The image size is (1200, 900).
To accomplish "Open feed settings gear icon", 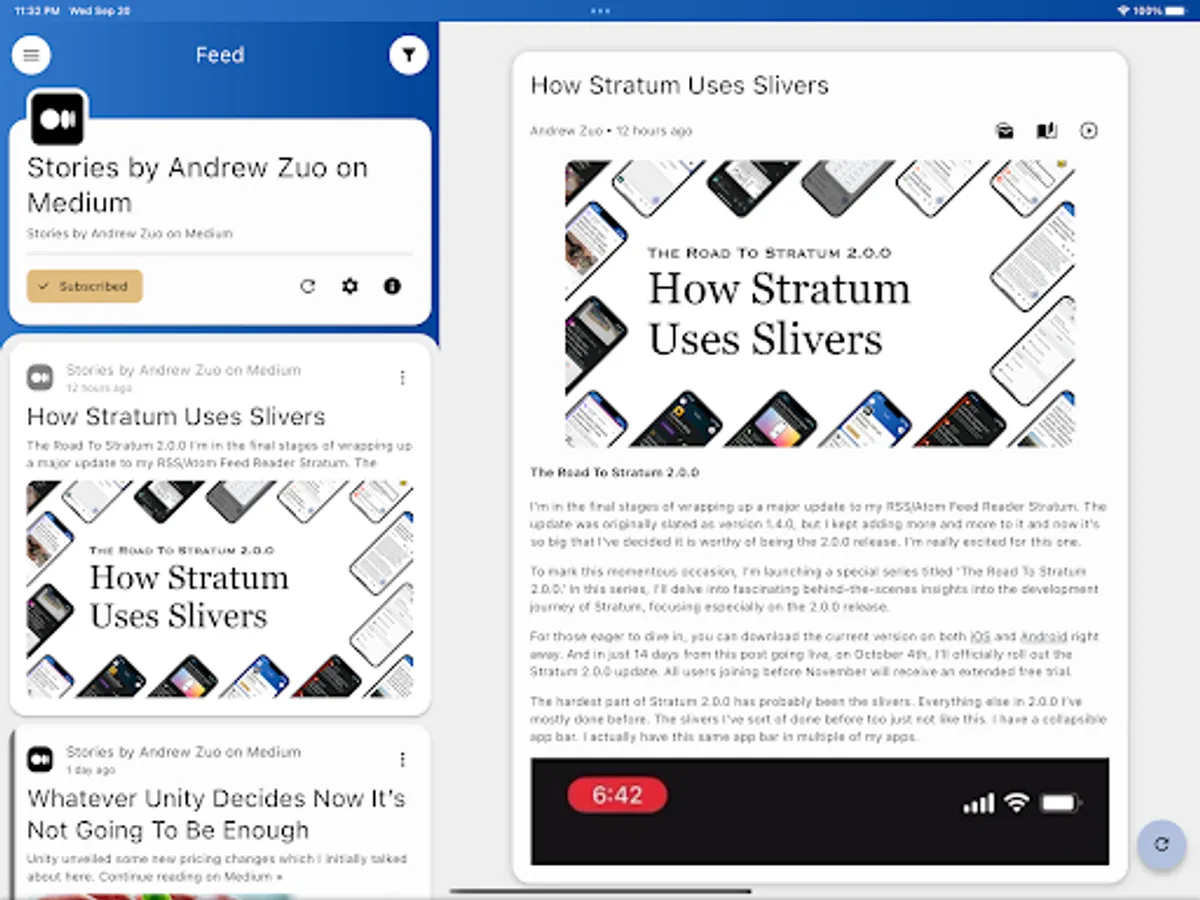I will click(350, 286).
